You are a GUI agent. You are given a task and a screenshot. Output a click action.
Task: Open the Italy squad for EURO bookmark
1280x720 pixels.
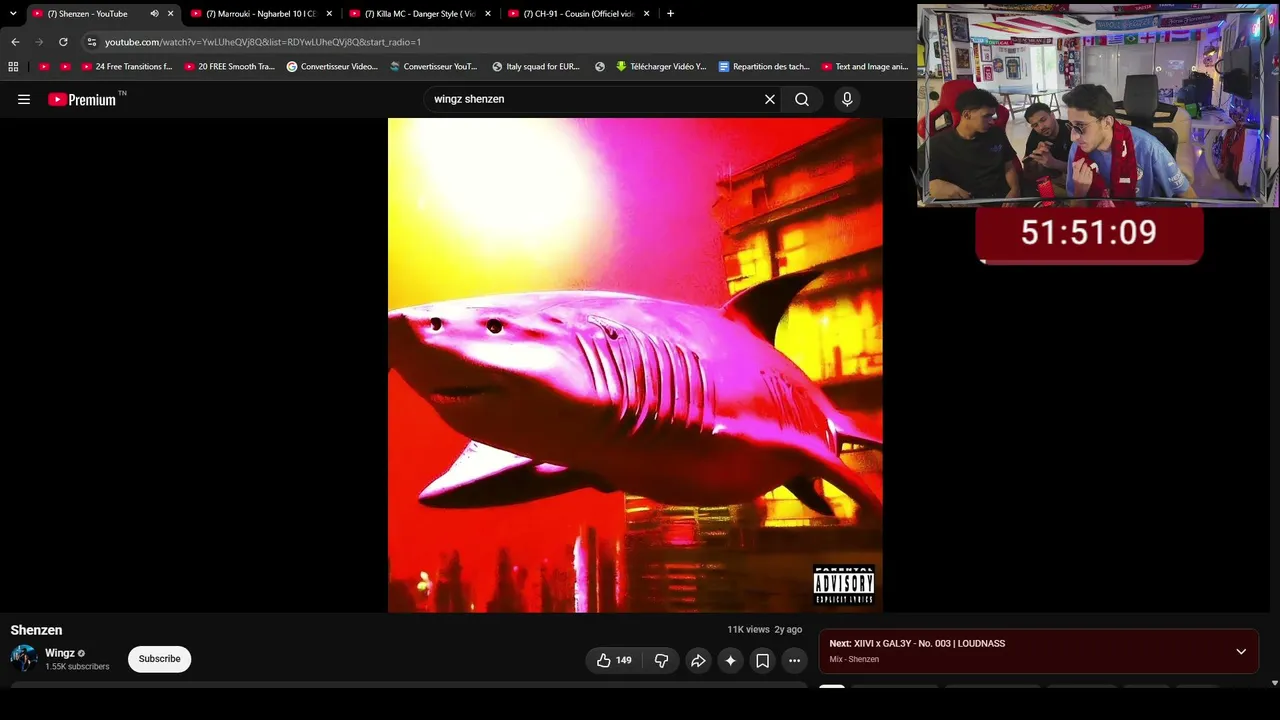(x=536, y=67)
